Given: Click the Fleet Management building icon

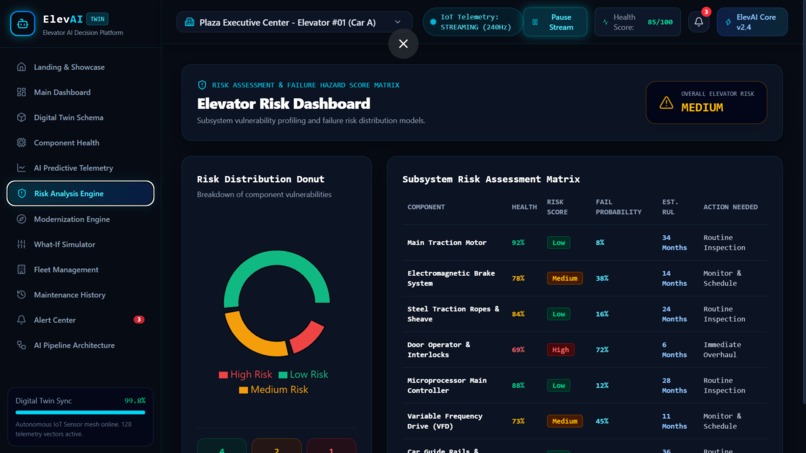Looking at the screenshot, I should tap(21, 269).
